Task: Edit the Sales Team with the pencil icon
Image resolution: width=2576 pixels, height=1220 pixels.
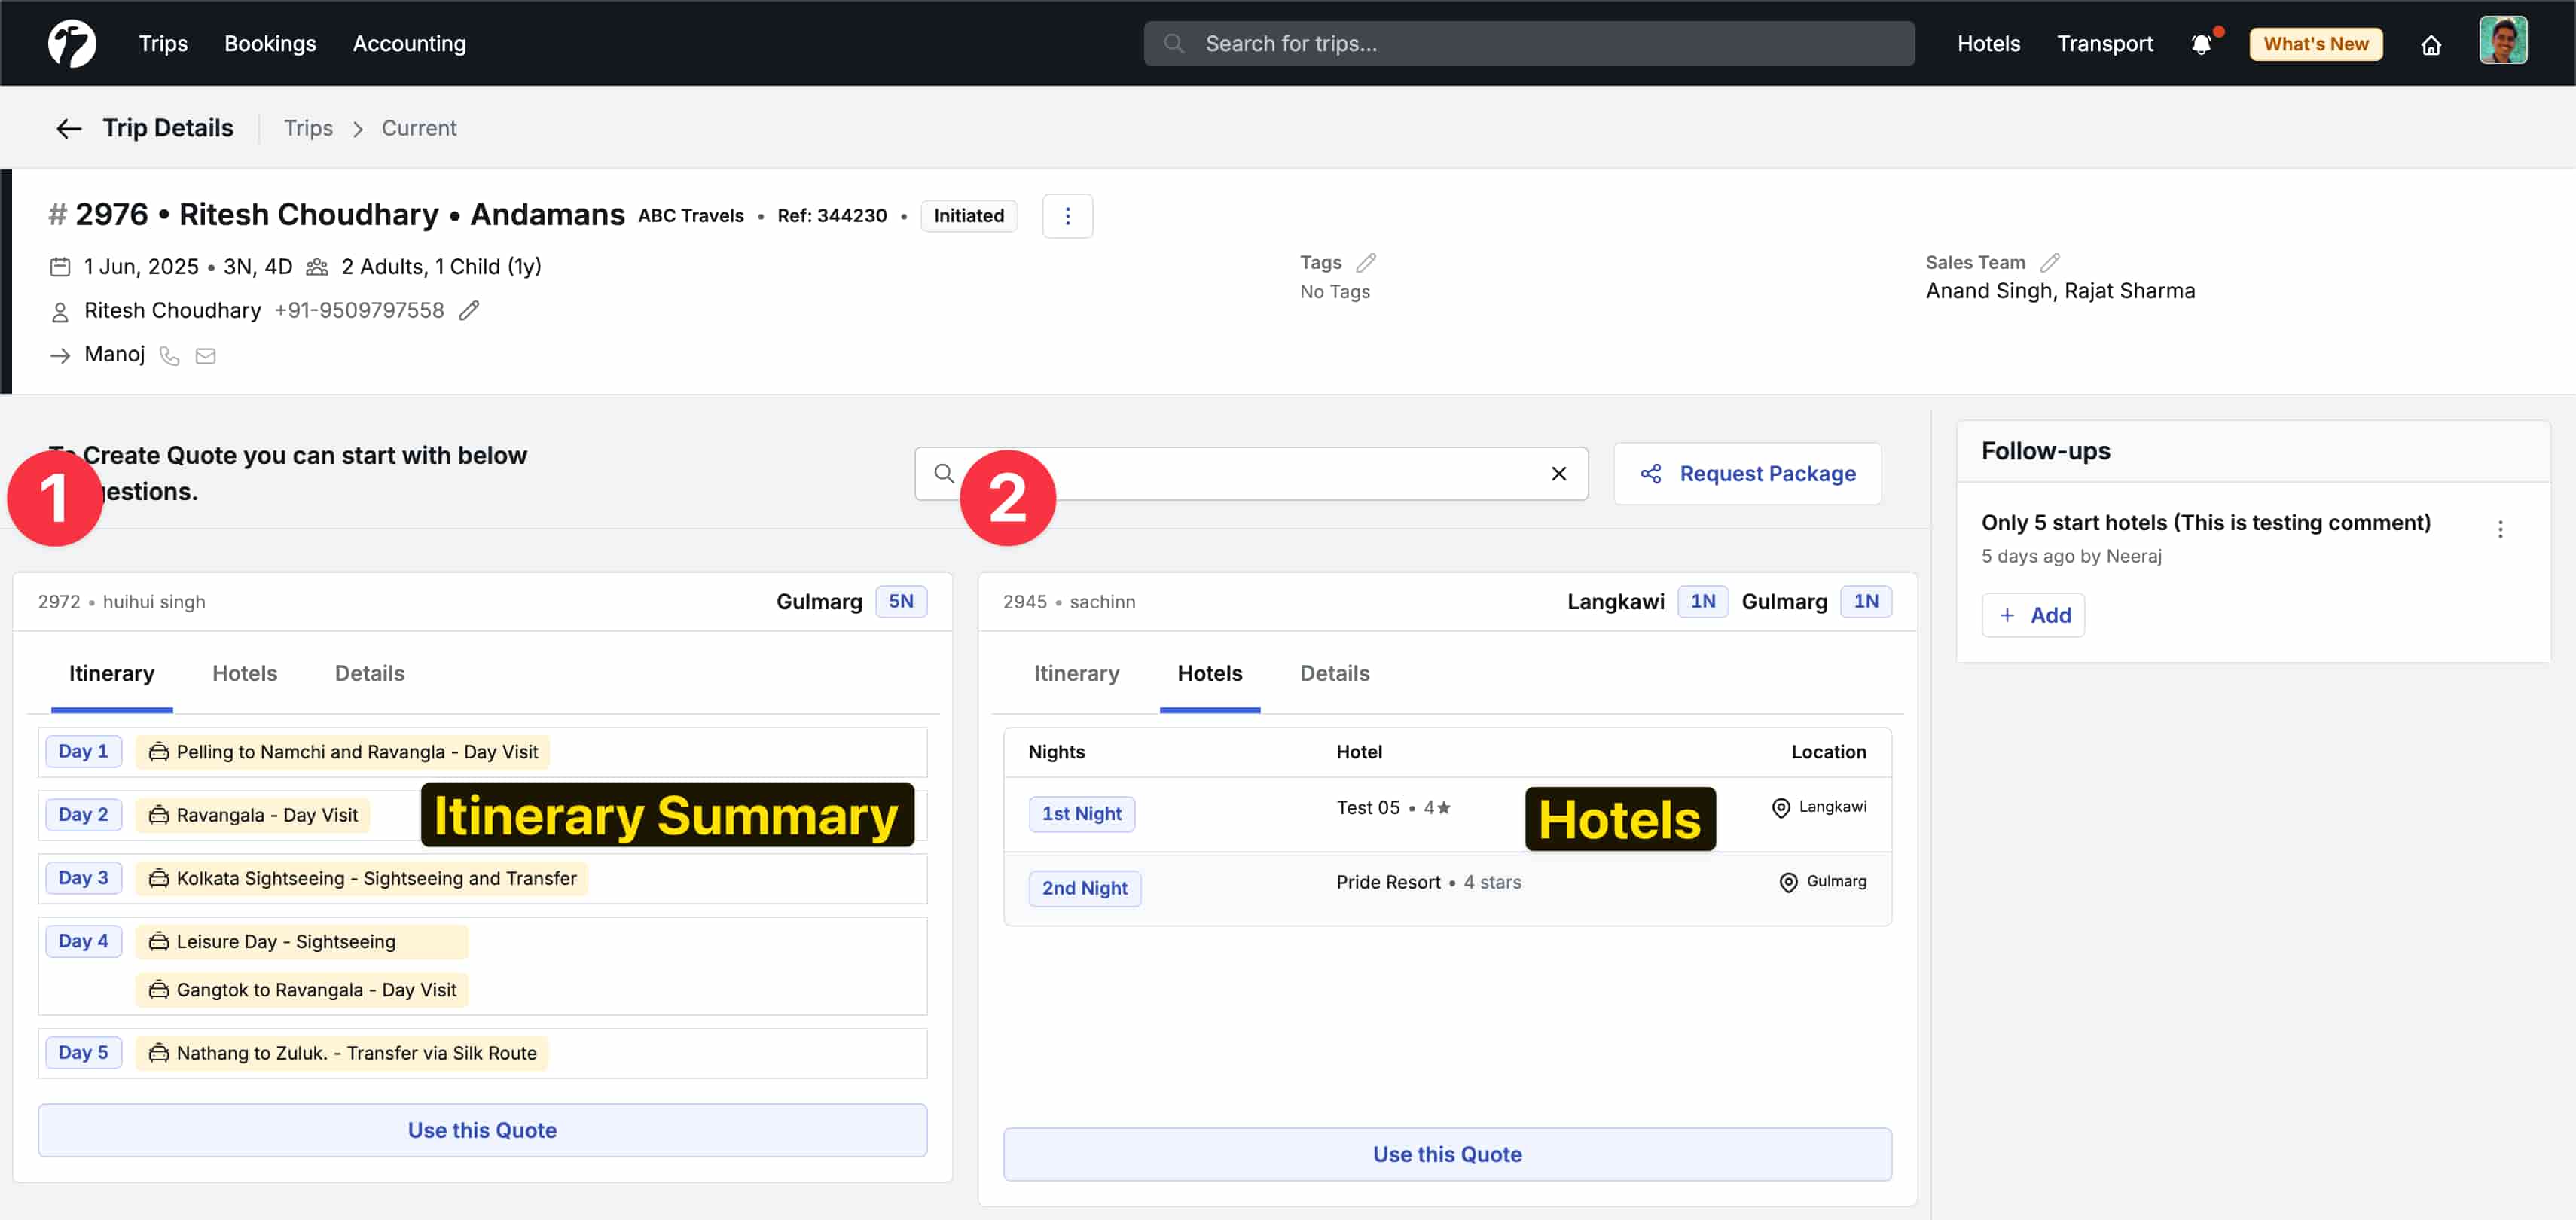Action: click(2051, 261)
